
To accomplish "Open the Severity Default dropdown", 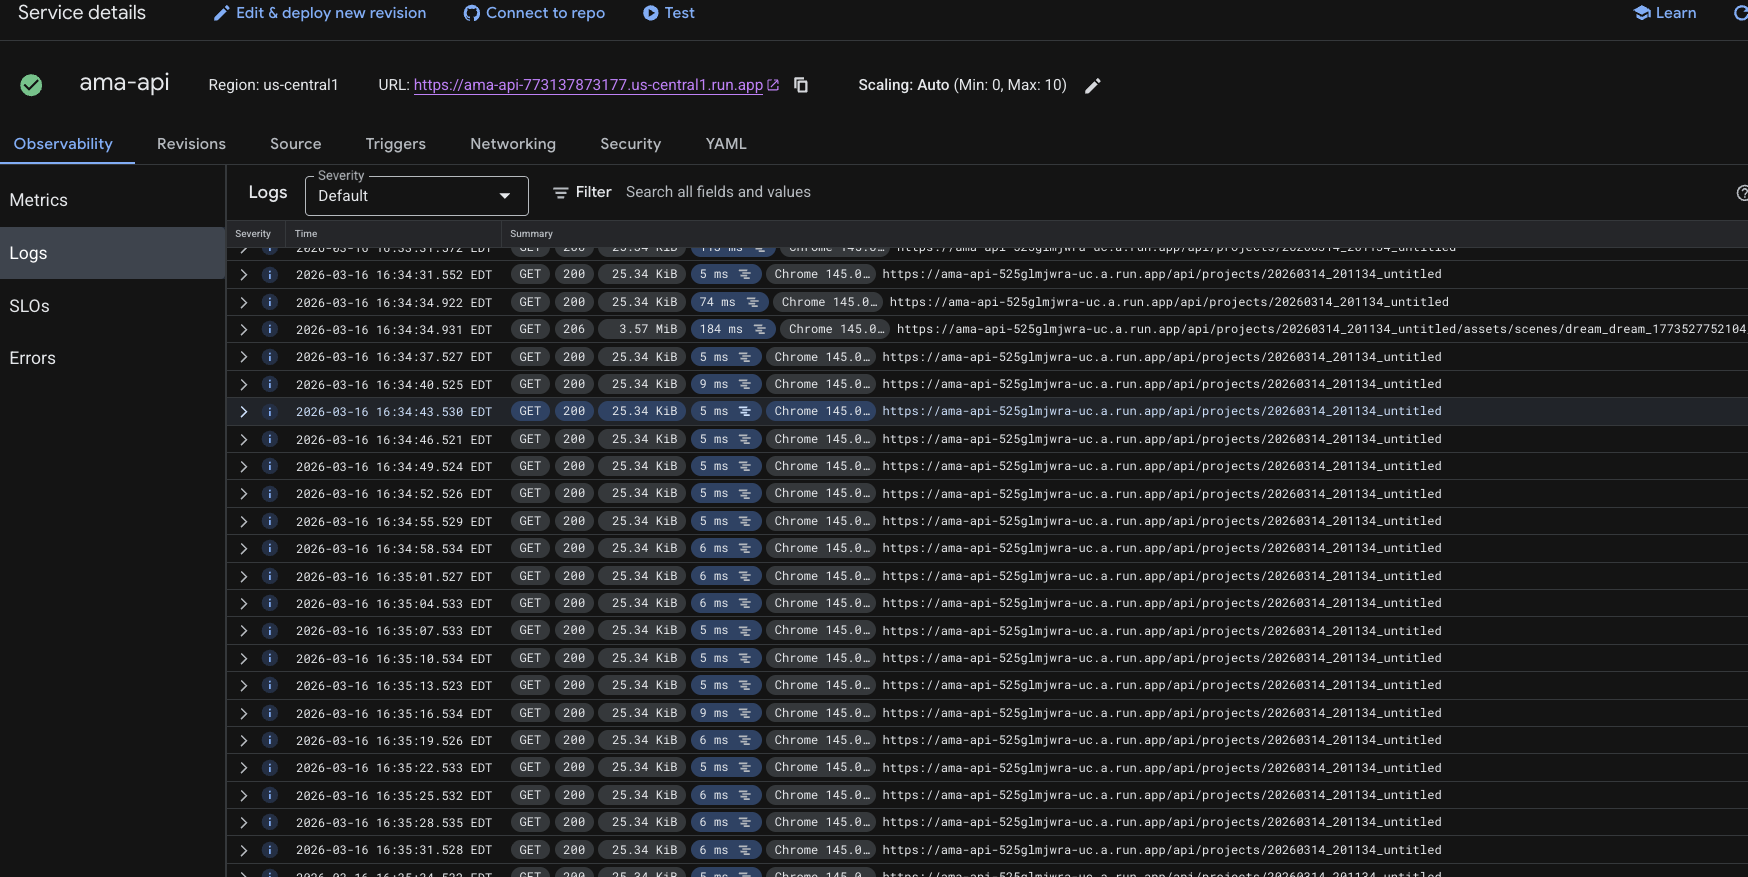I will click(416, 195).
